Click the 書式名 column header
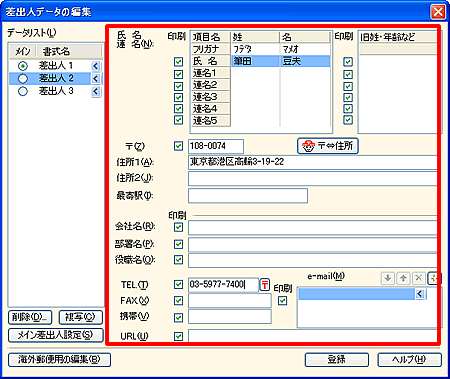The height and width of the screenshot is (379, 450). click(x=69, y=51)
